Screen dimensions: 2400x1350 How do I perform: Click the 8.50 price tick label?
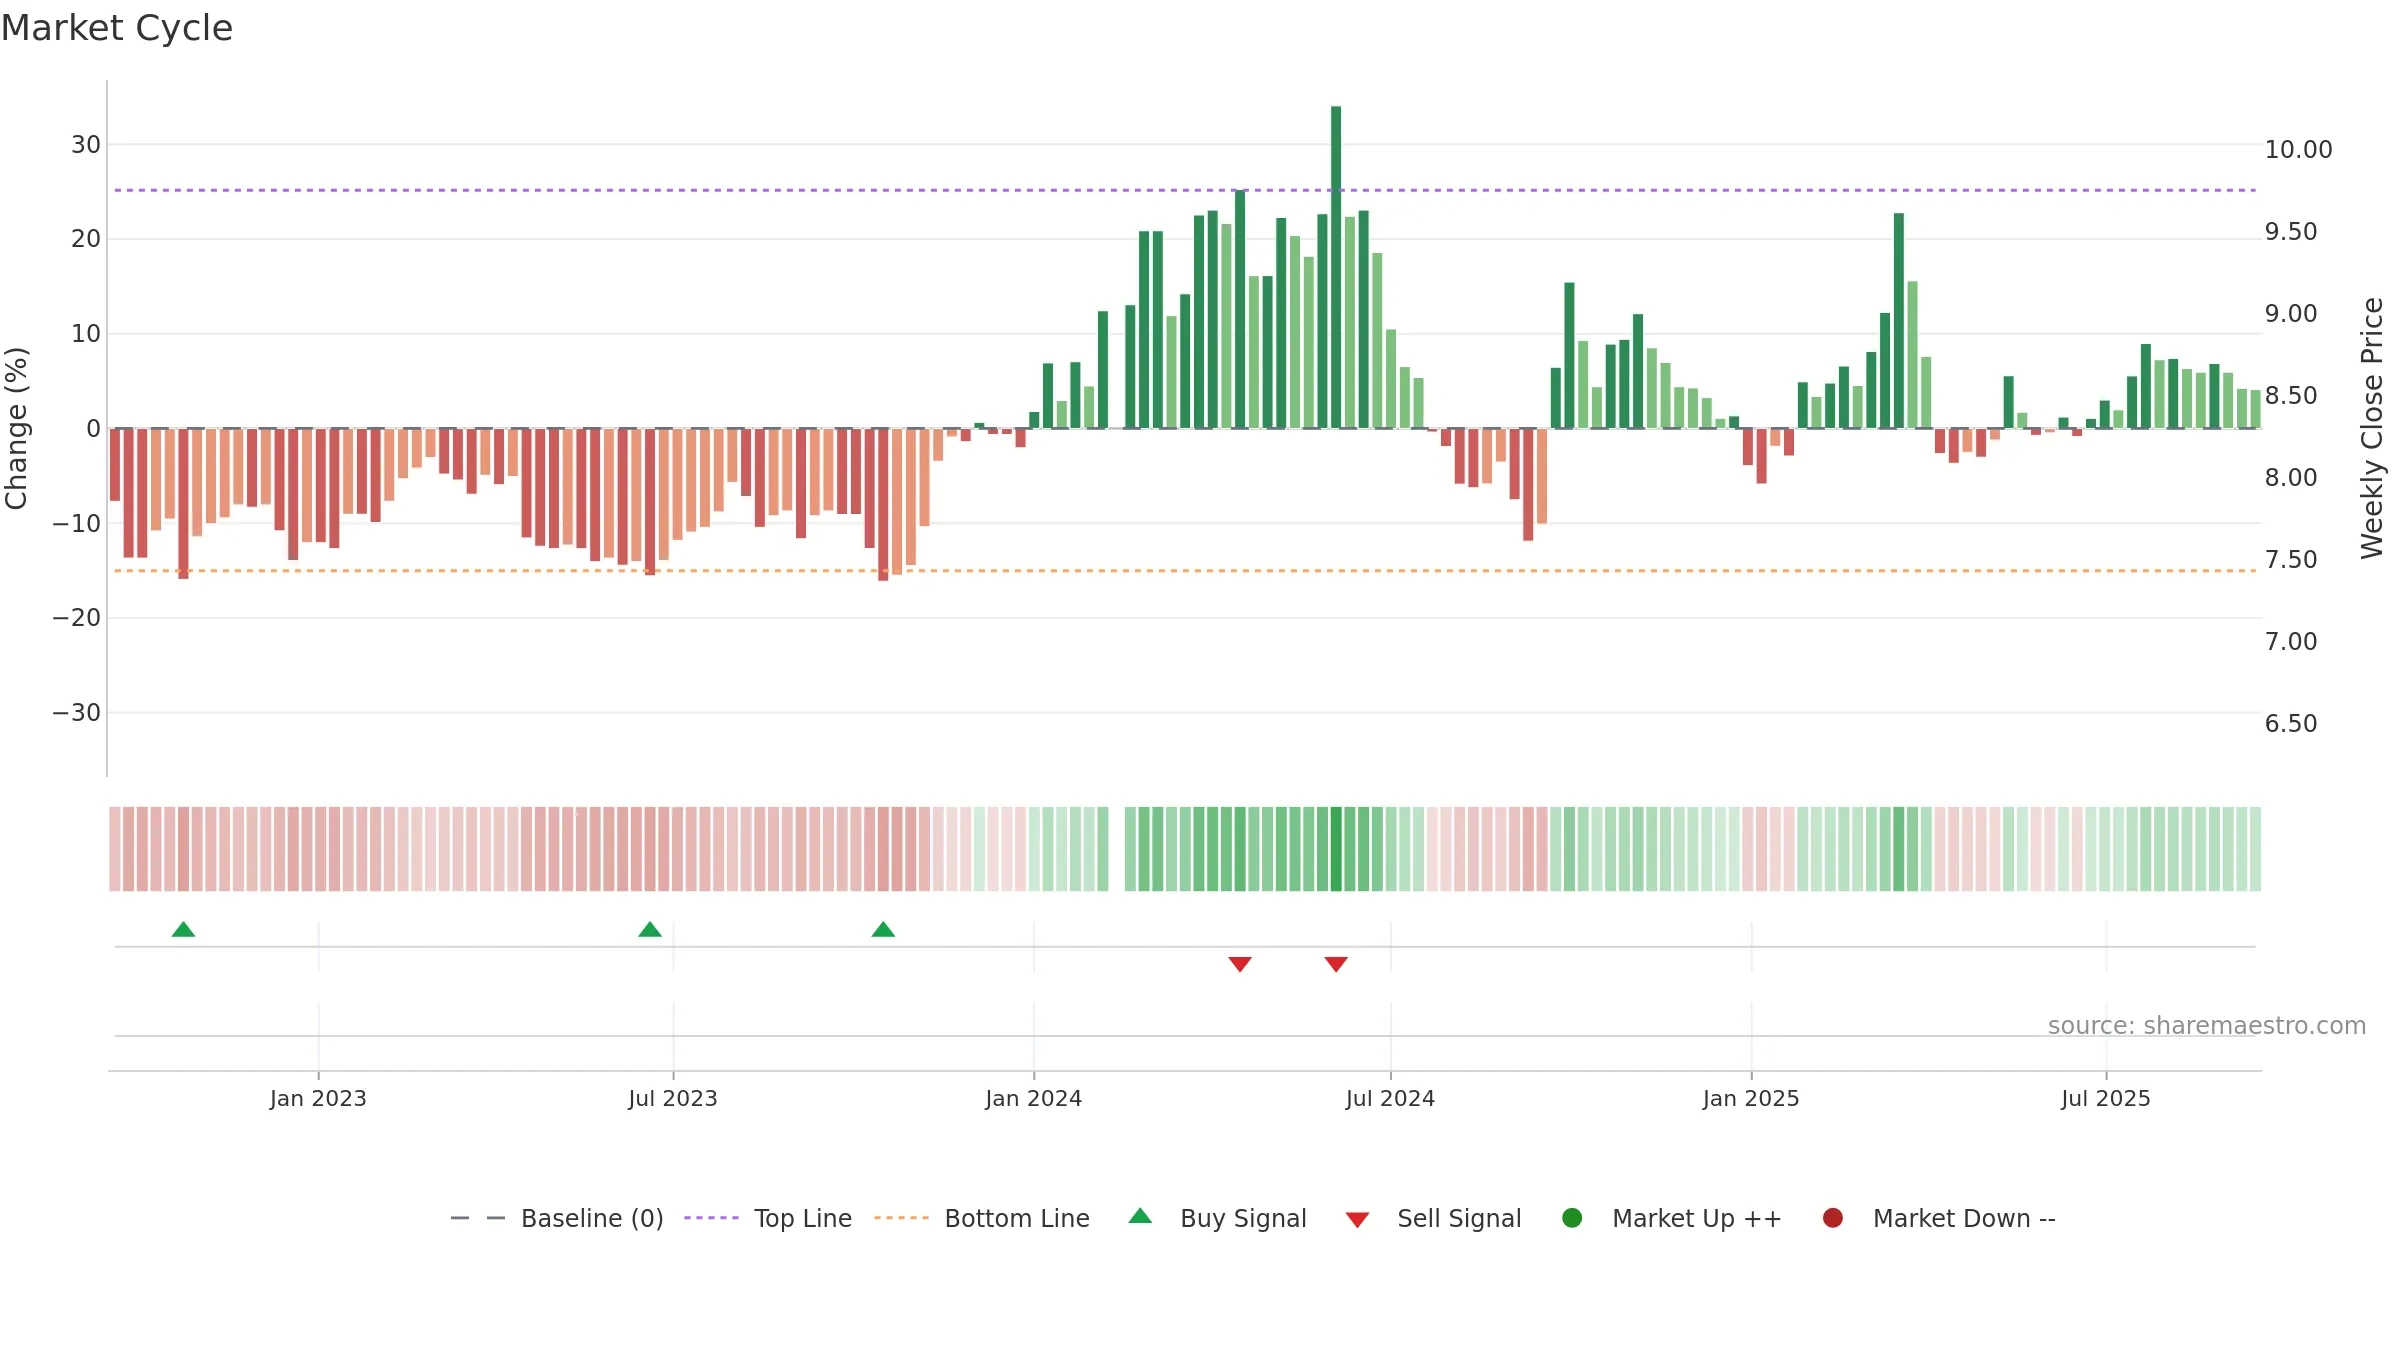point(2291,396)
